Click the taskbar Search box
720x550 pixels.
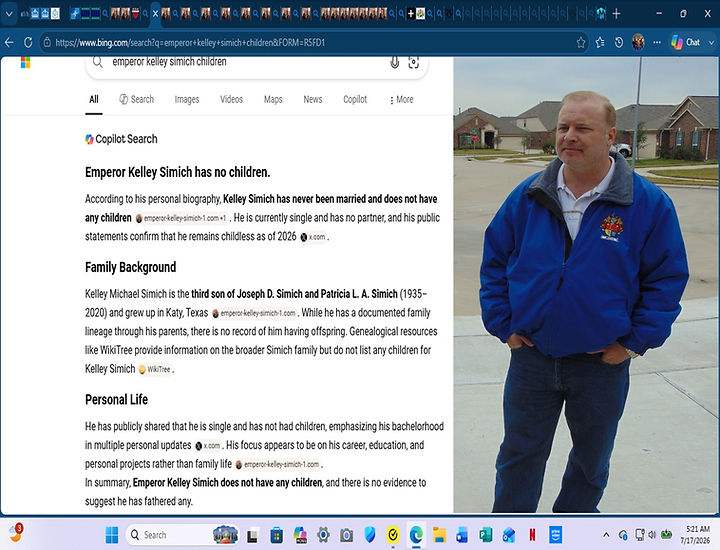183,535
